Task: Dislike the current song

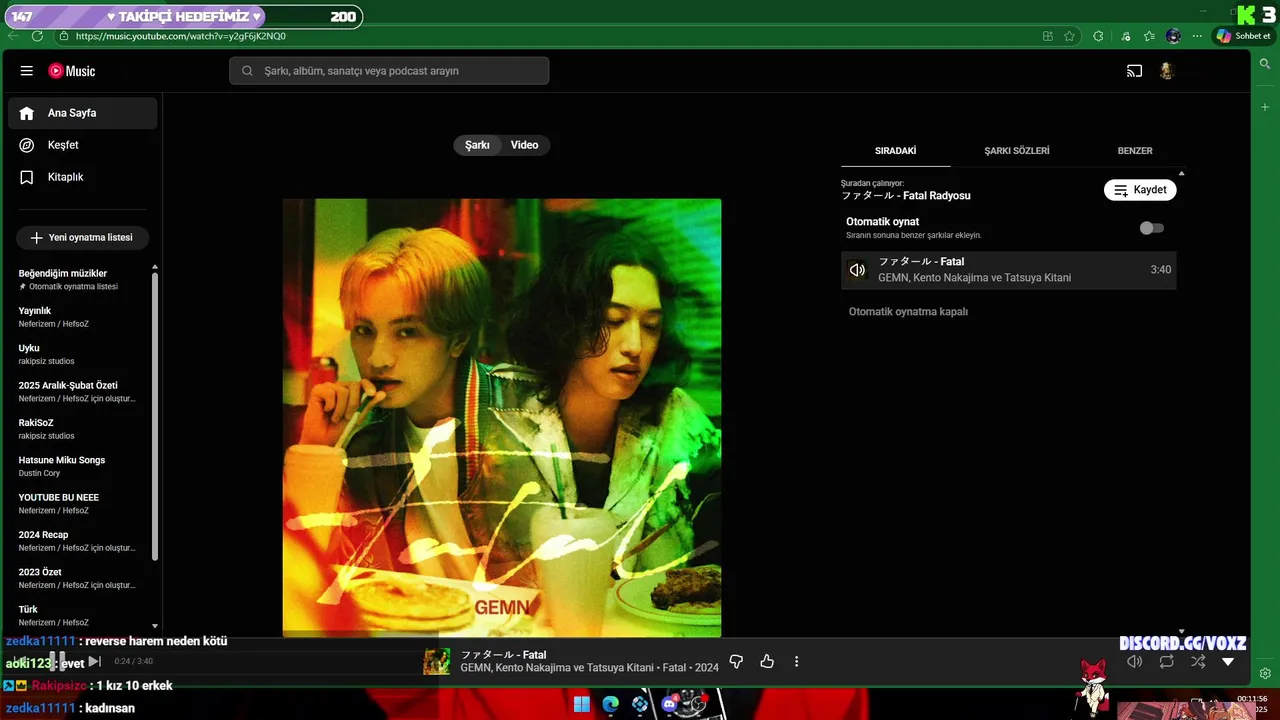Action: 736,661
